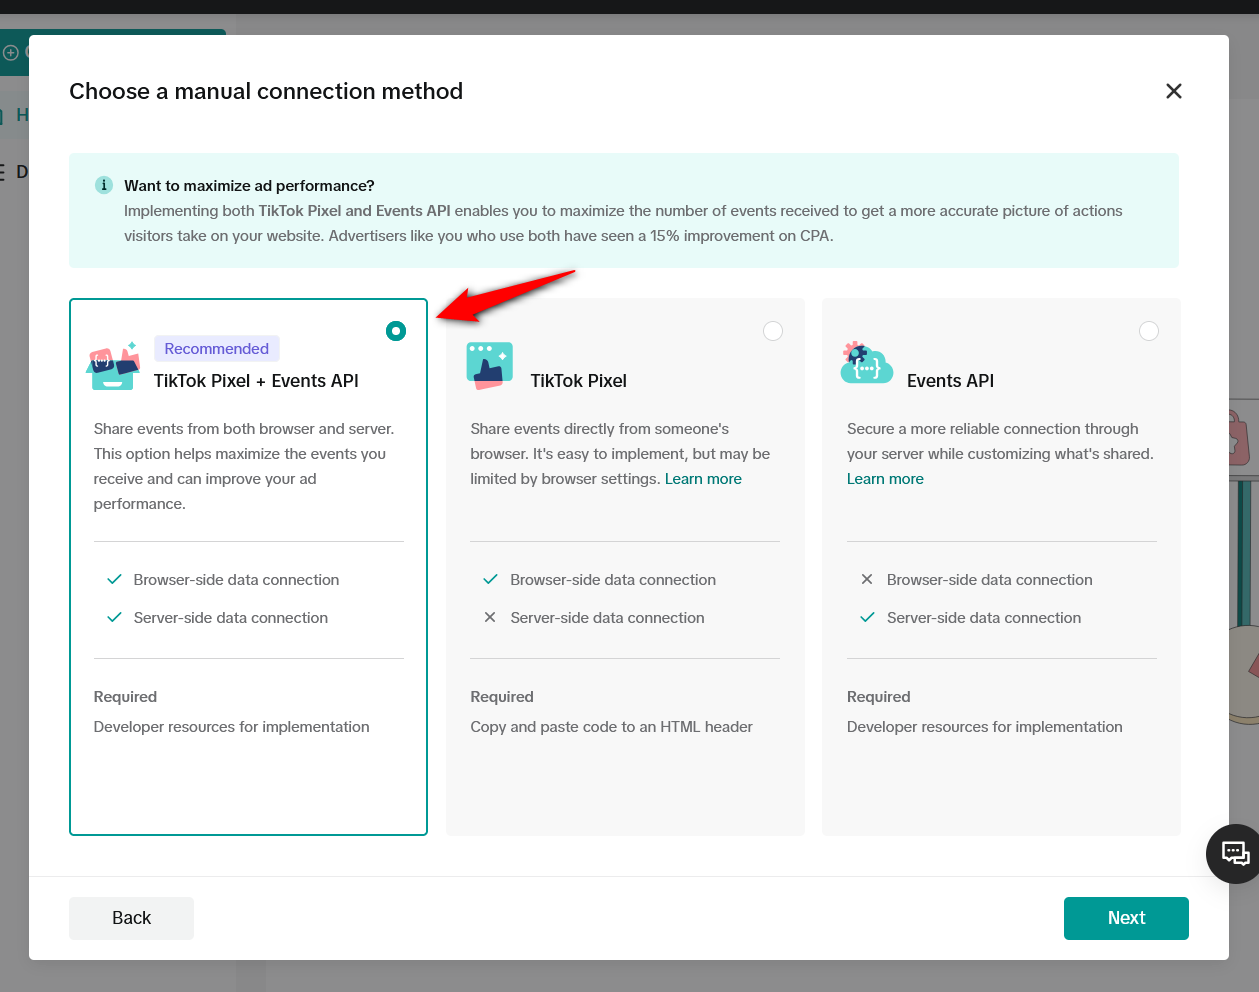Viewport: 1259px width, 992px height.
Task: Click Browser-side data connection in Events API card
Action: tap(989, 580)
